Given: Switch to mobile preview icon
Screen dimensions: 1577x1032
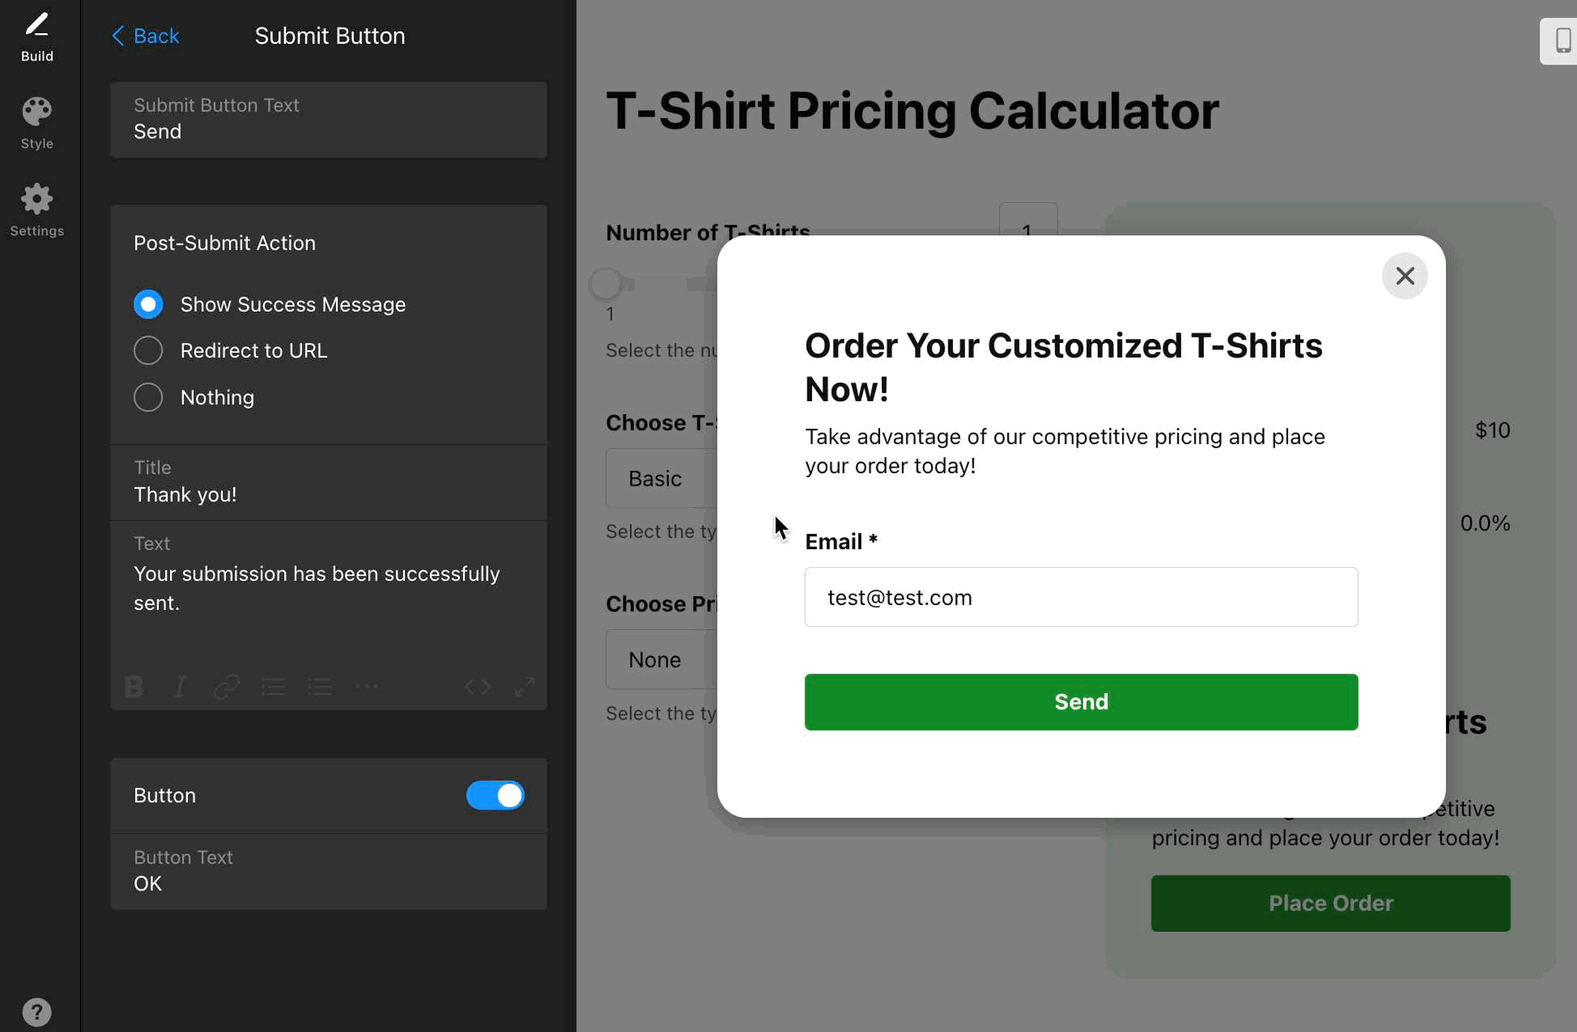Looking at the screenshot, I should [x=1562, y=41].
